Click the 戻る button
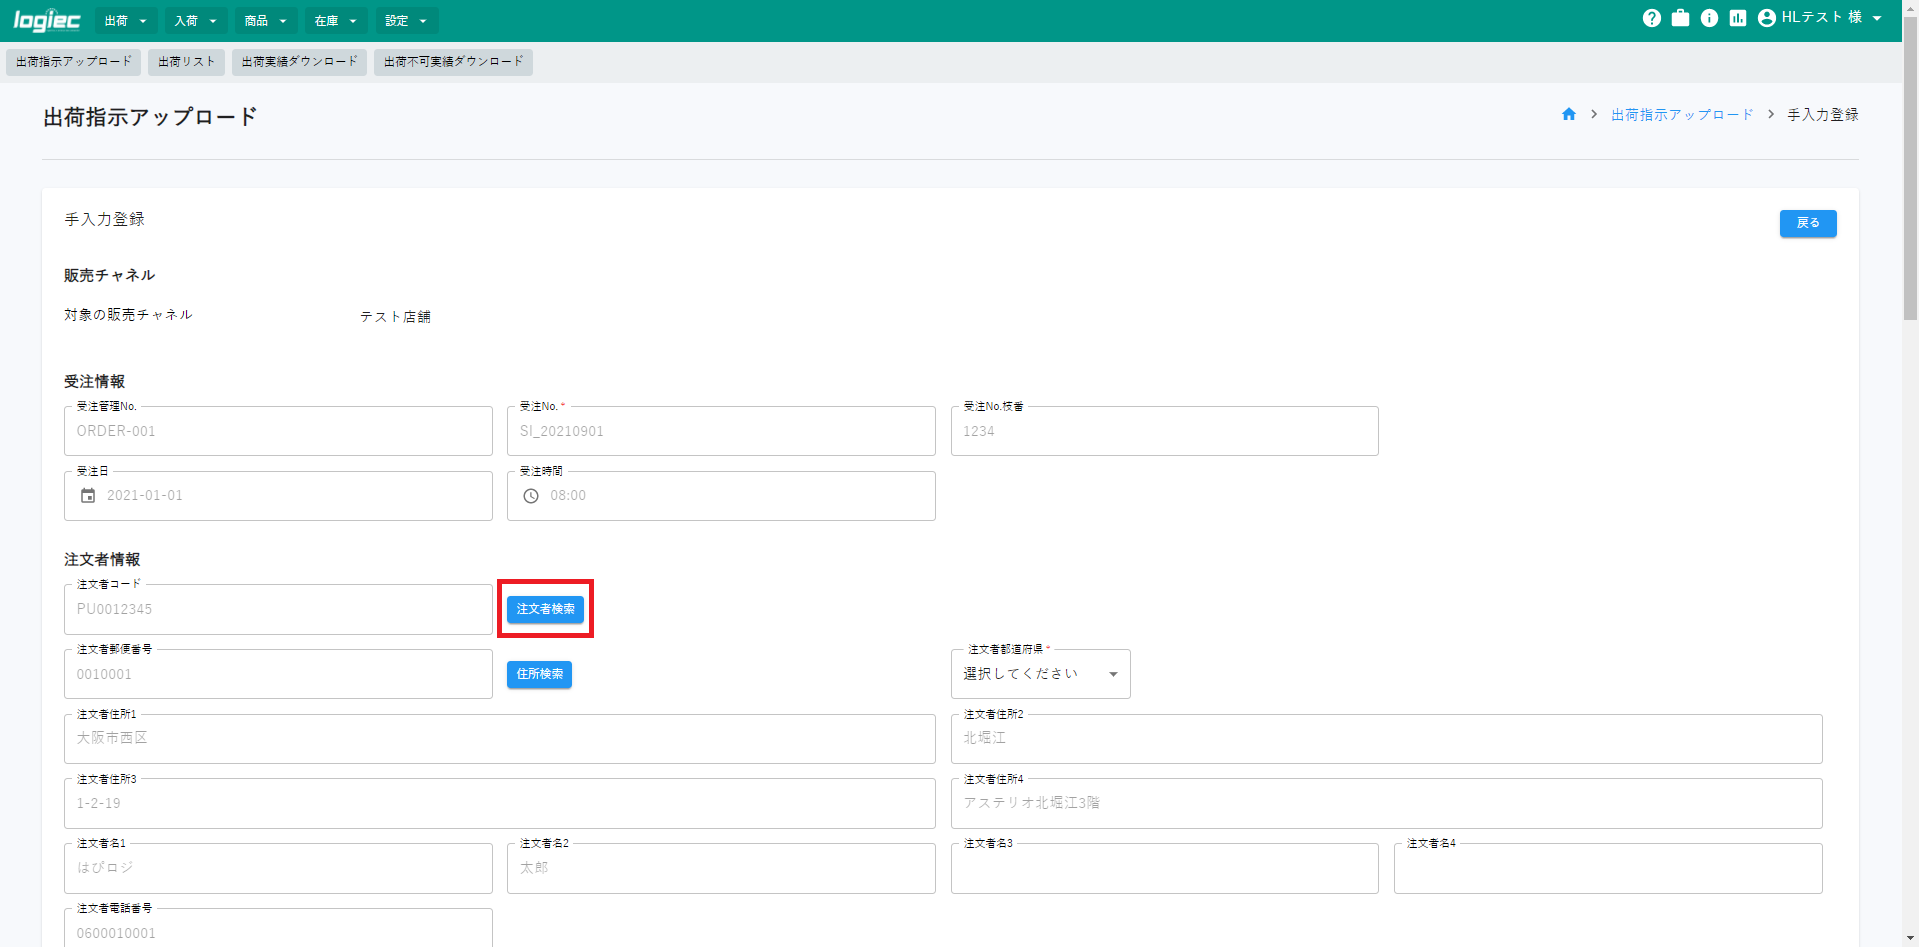The width and height of the screenshot is (1919, 947). [1808, 223]
